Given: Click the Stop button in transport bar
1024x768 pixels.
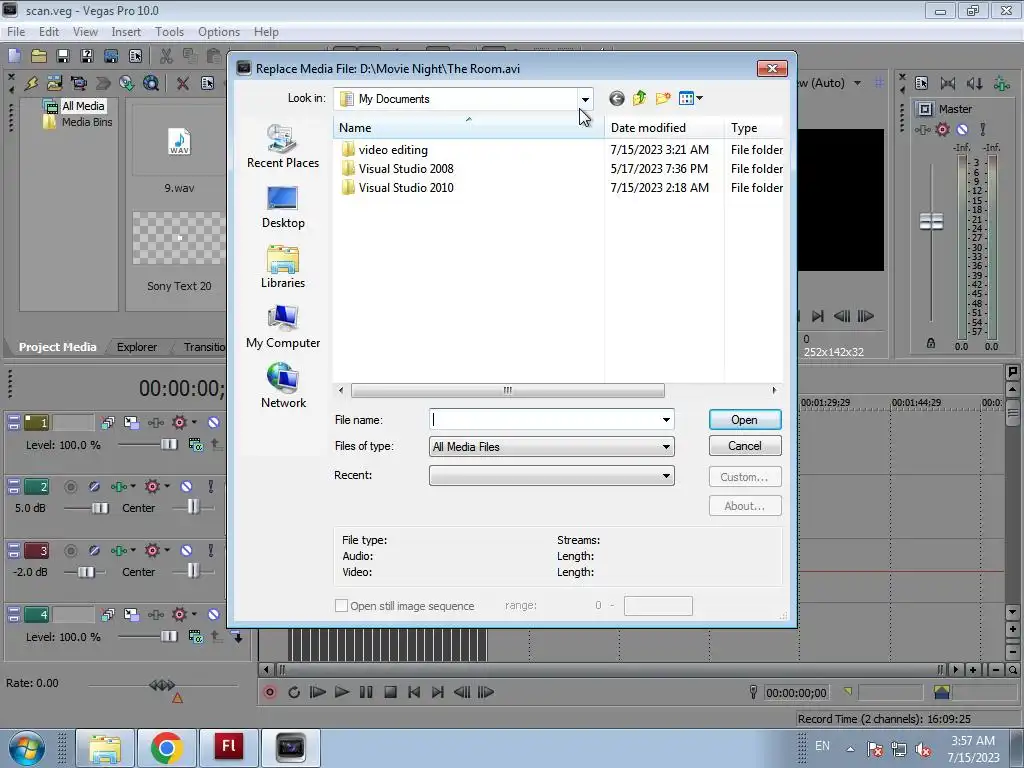Looking at the screenshot, I should [x=390, y=692].
